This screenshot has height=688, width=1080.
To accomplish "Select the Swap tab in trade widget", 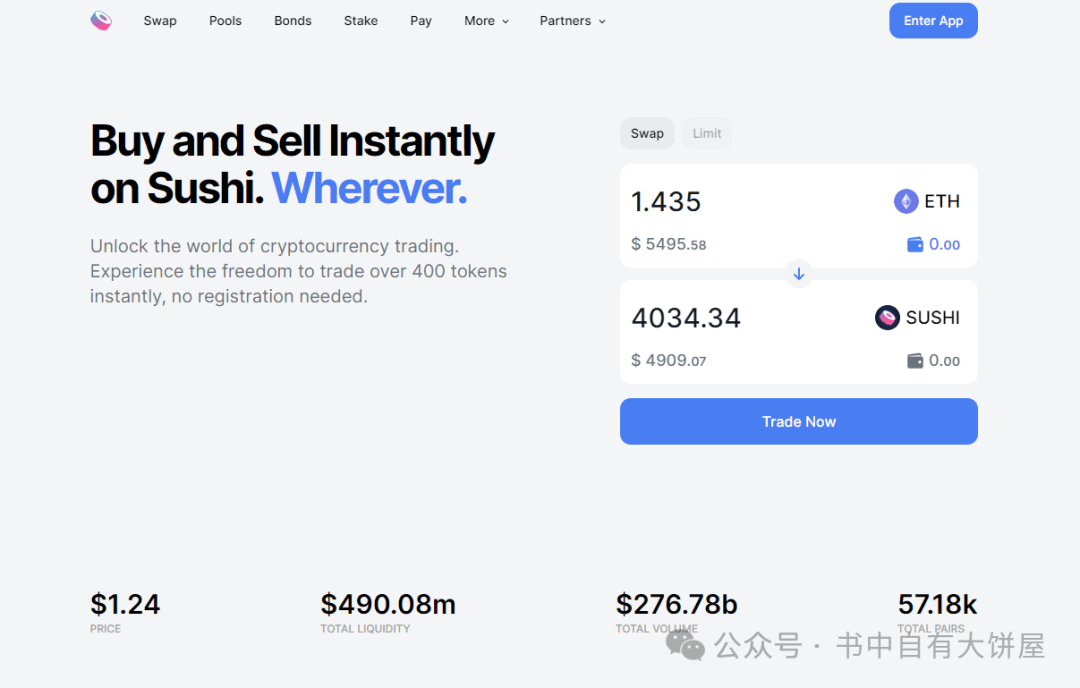I will click(647, 134).
